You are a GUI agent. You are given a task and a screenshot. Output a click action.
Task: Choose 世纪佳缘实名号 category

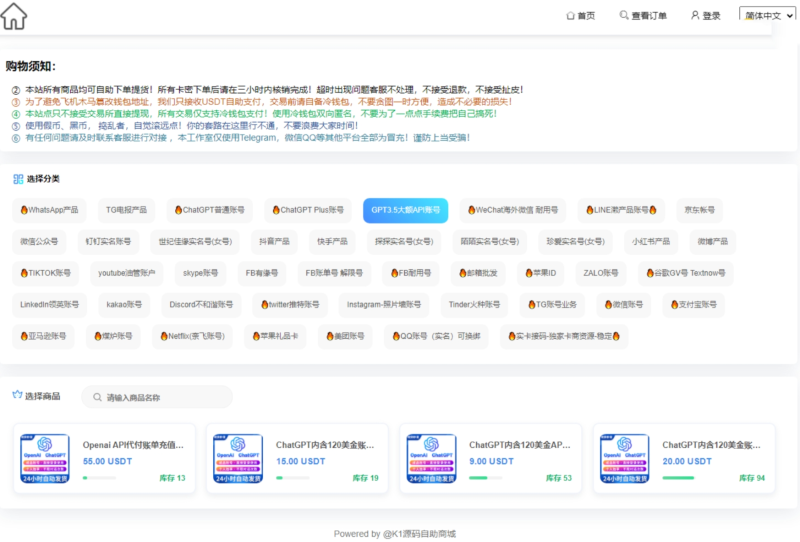(195, 242)
